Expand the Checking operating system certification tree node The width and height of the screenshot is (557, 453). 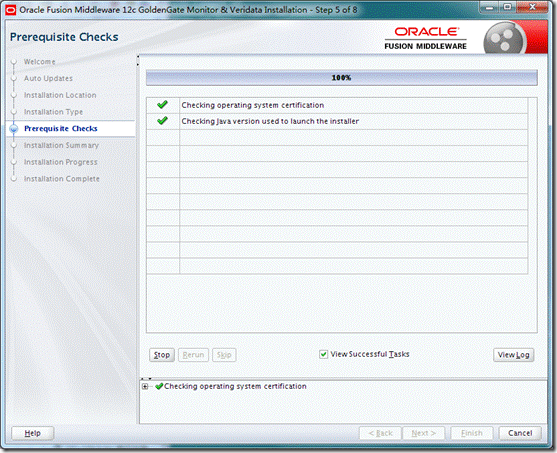(x=145, y=387)
